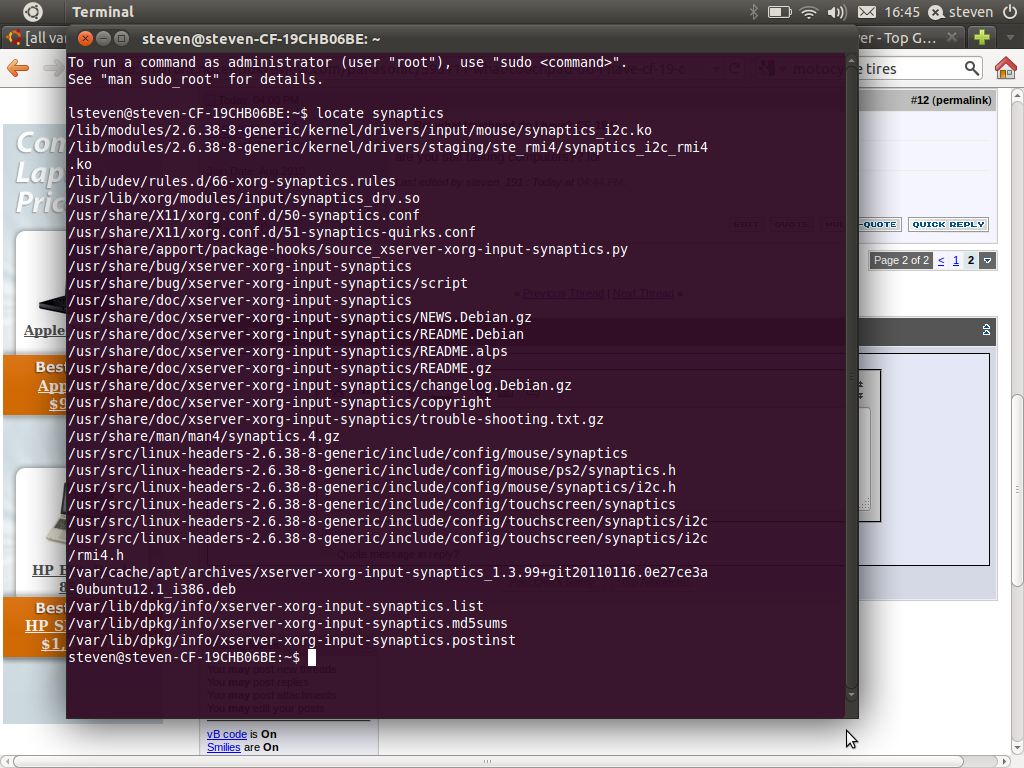
Task: Click terminal line 'xserver-xorg-input-synaptics.md5sums'
Action: (288, 623)
